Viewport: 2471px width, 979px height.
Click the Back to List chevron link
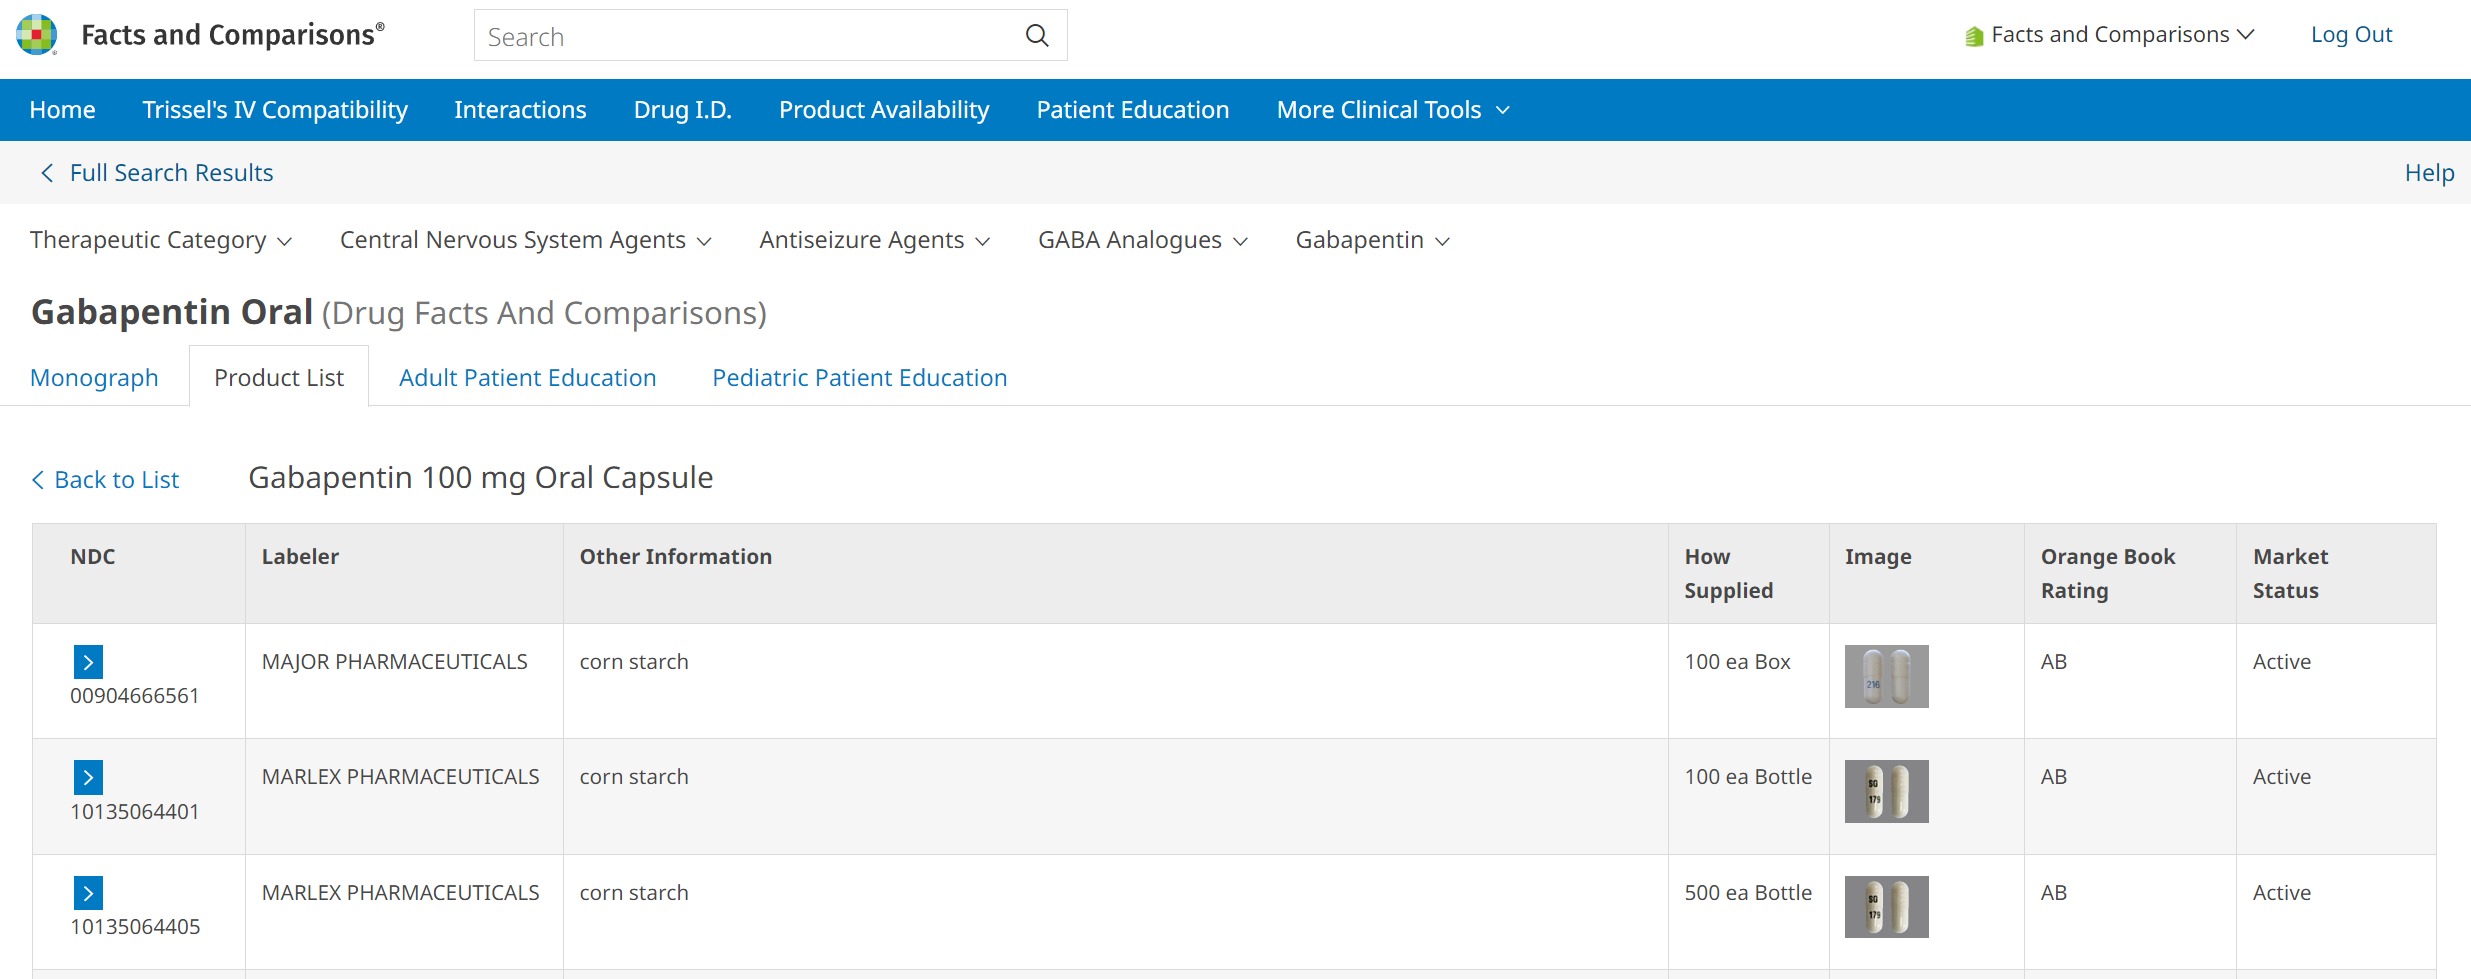106,480
